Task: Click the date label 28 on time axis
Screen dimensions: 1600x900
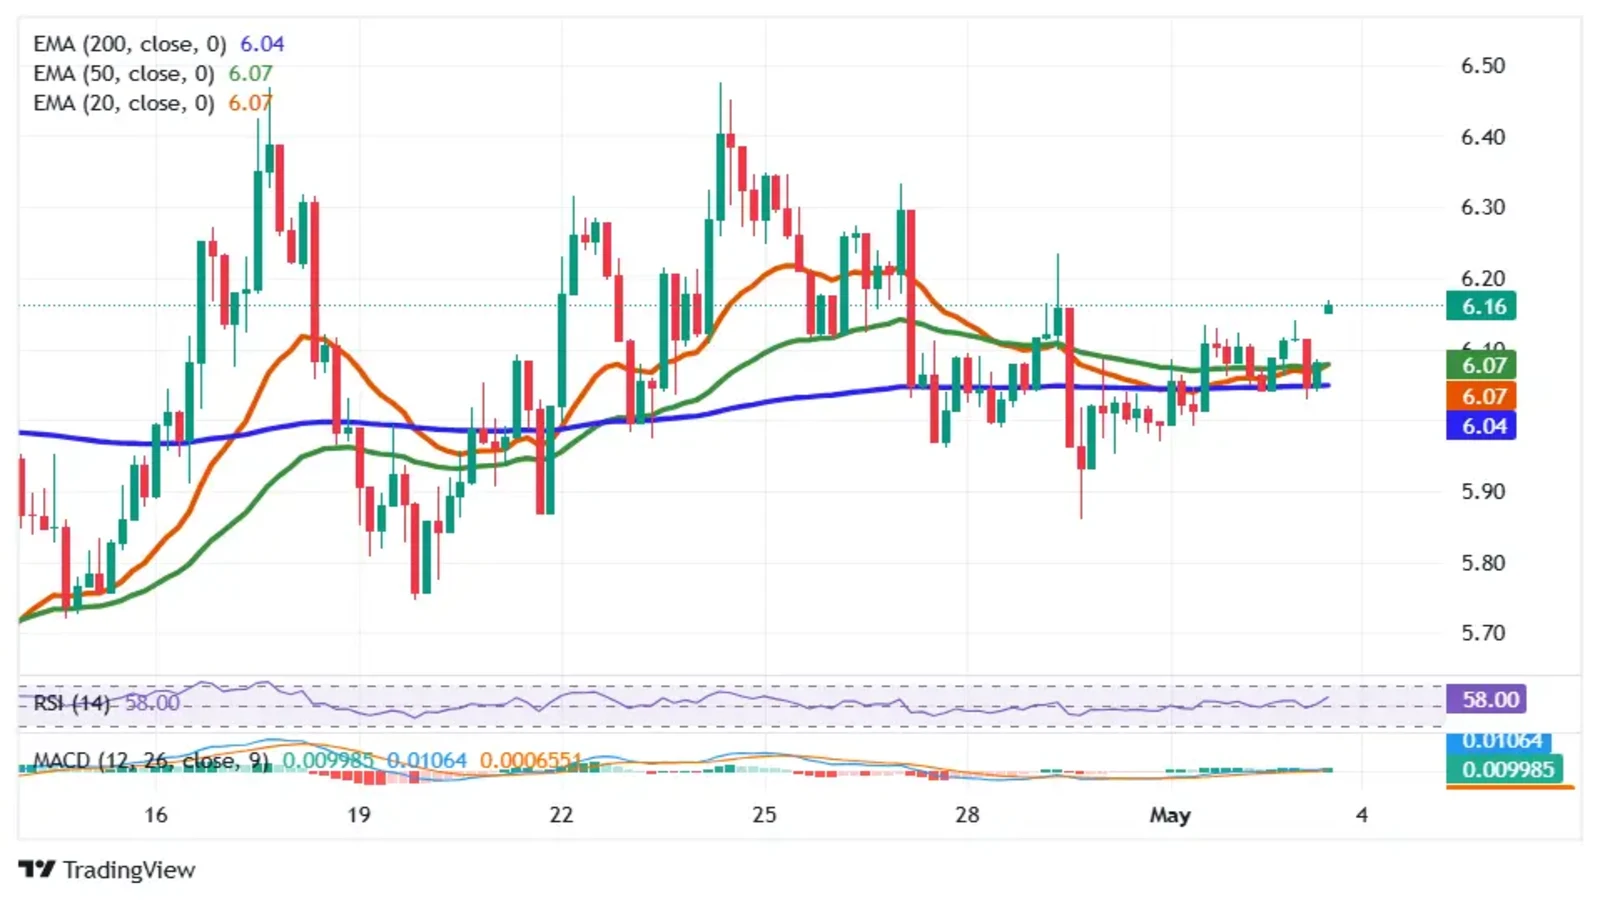Action: click(x=967, y=815)
